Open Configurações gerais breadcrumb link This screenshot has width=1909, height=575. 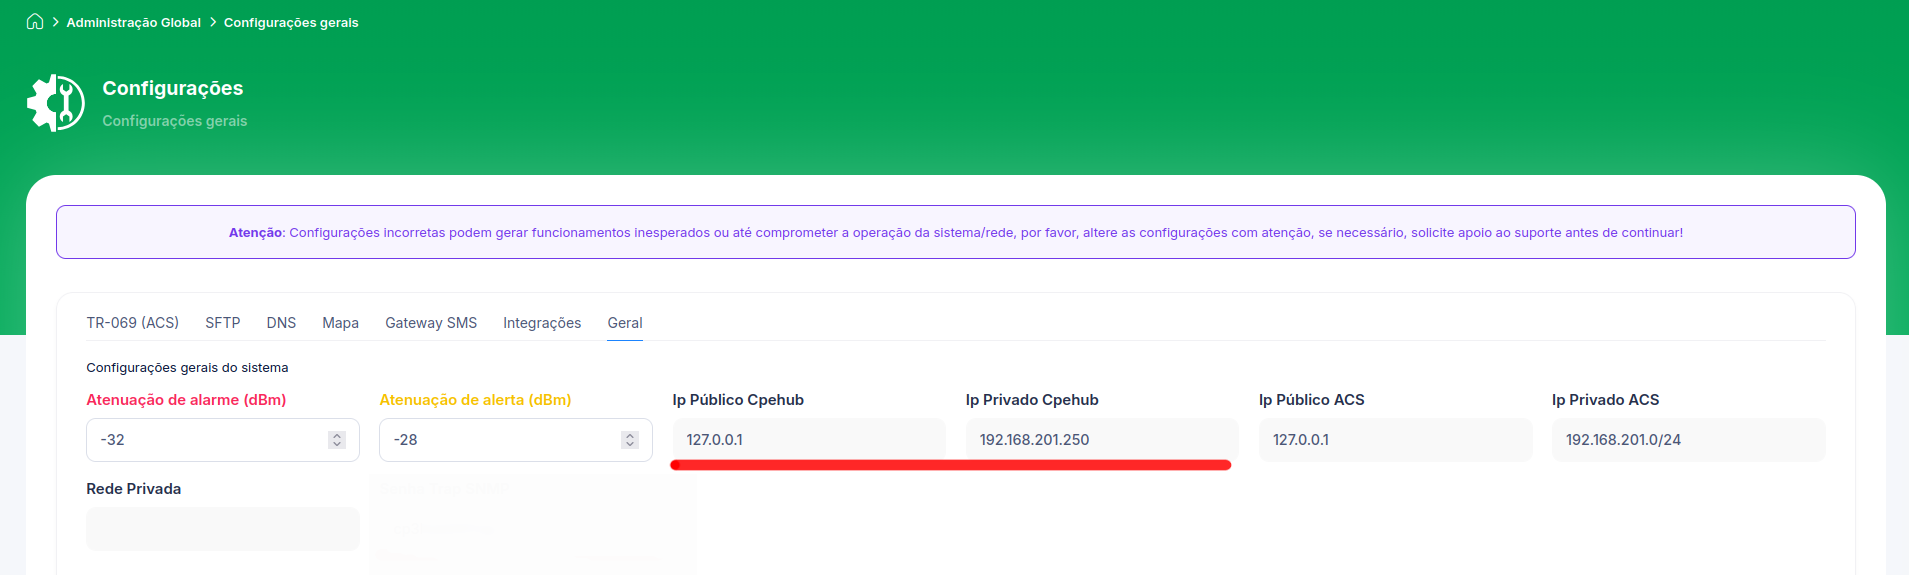(x=291, y=22)
